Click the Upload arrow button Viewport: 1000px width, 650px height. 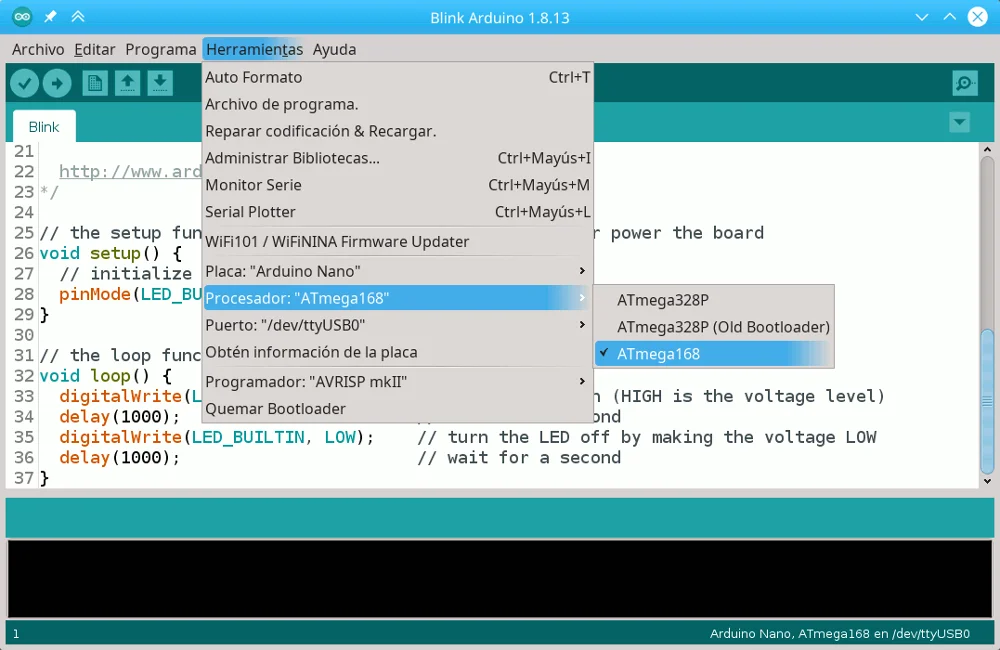coord(57,84)
